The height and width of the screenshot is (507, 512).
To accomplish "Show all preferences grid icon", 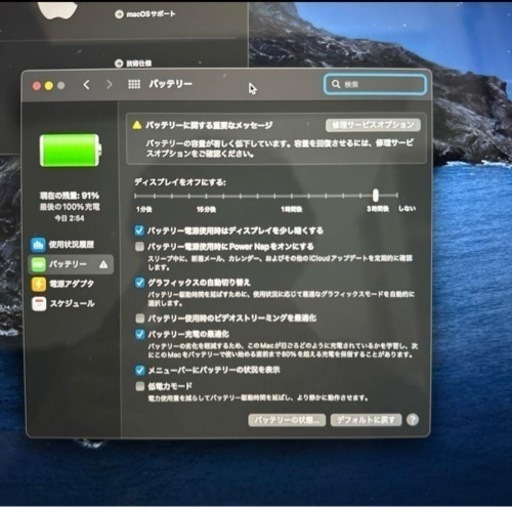I will pos(134,84).
